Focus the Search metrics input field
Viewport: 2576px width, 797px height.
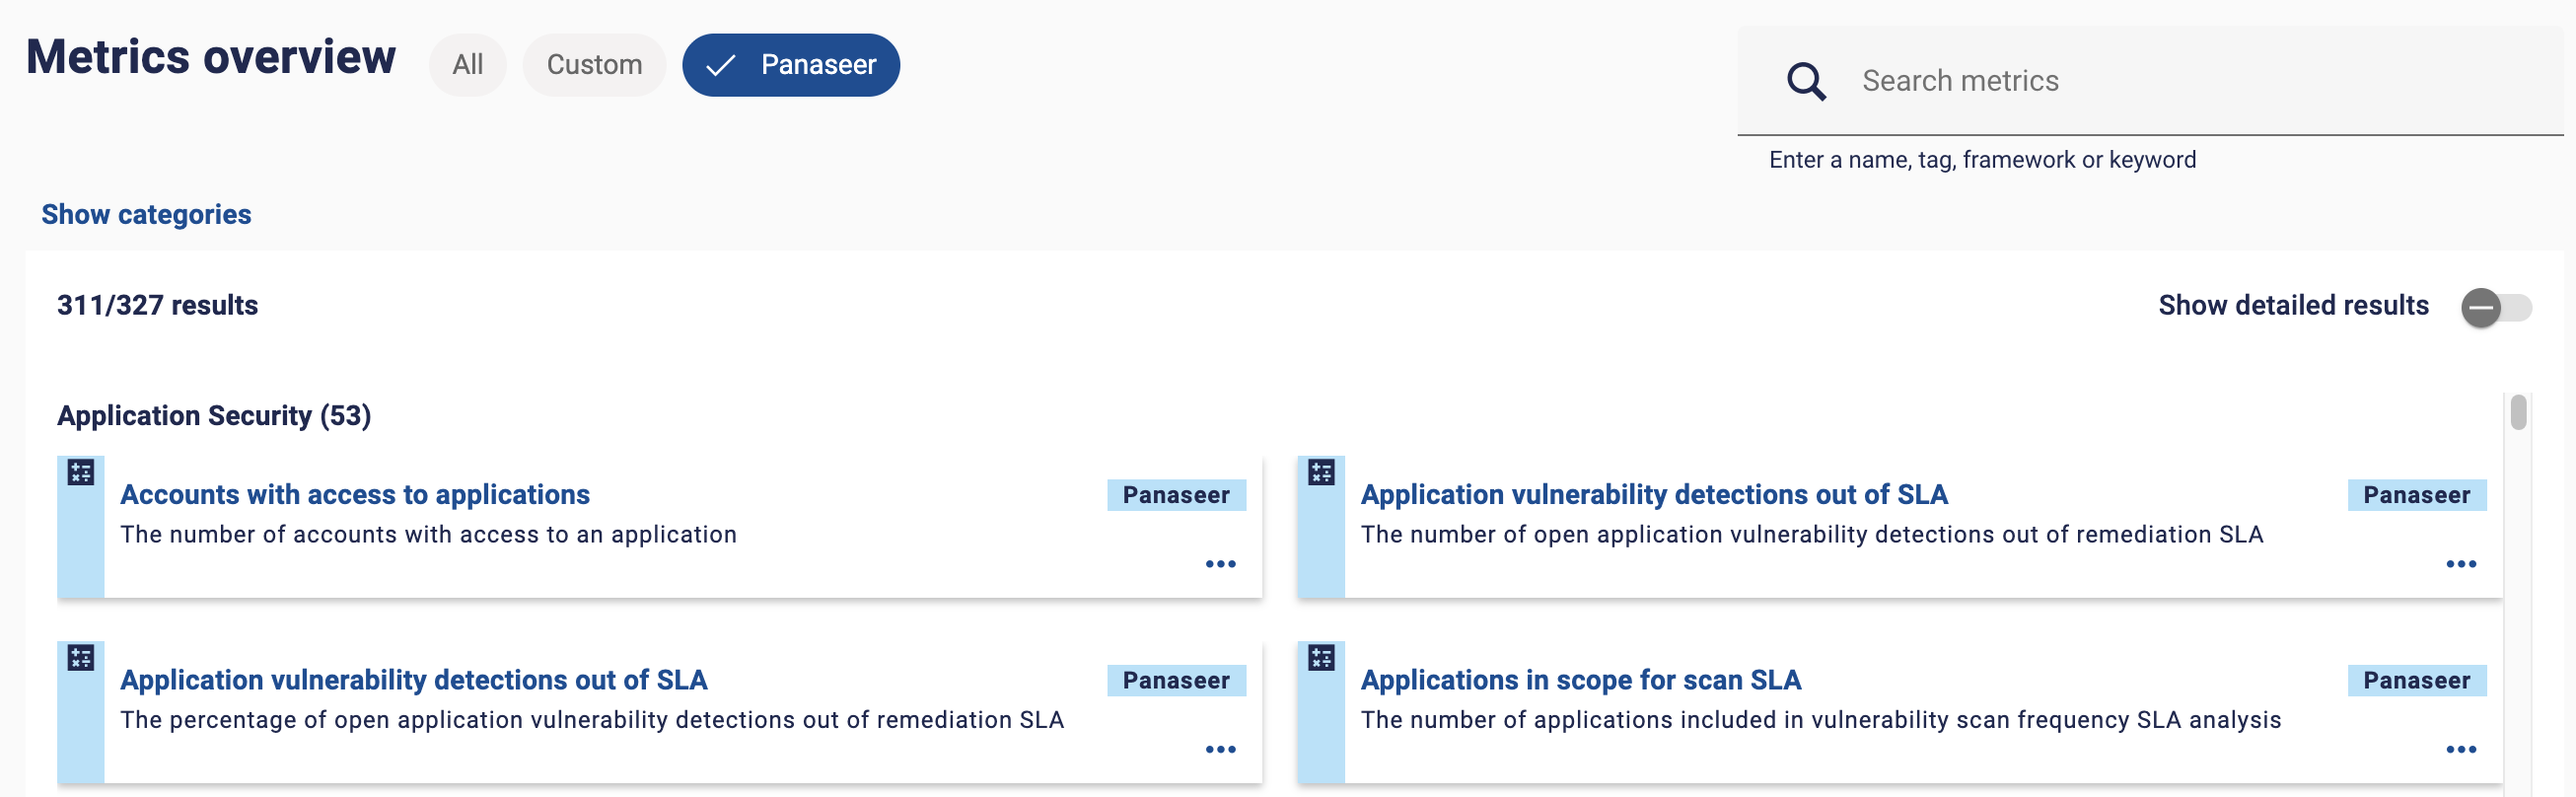[x=2150, y=81]
